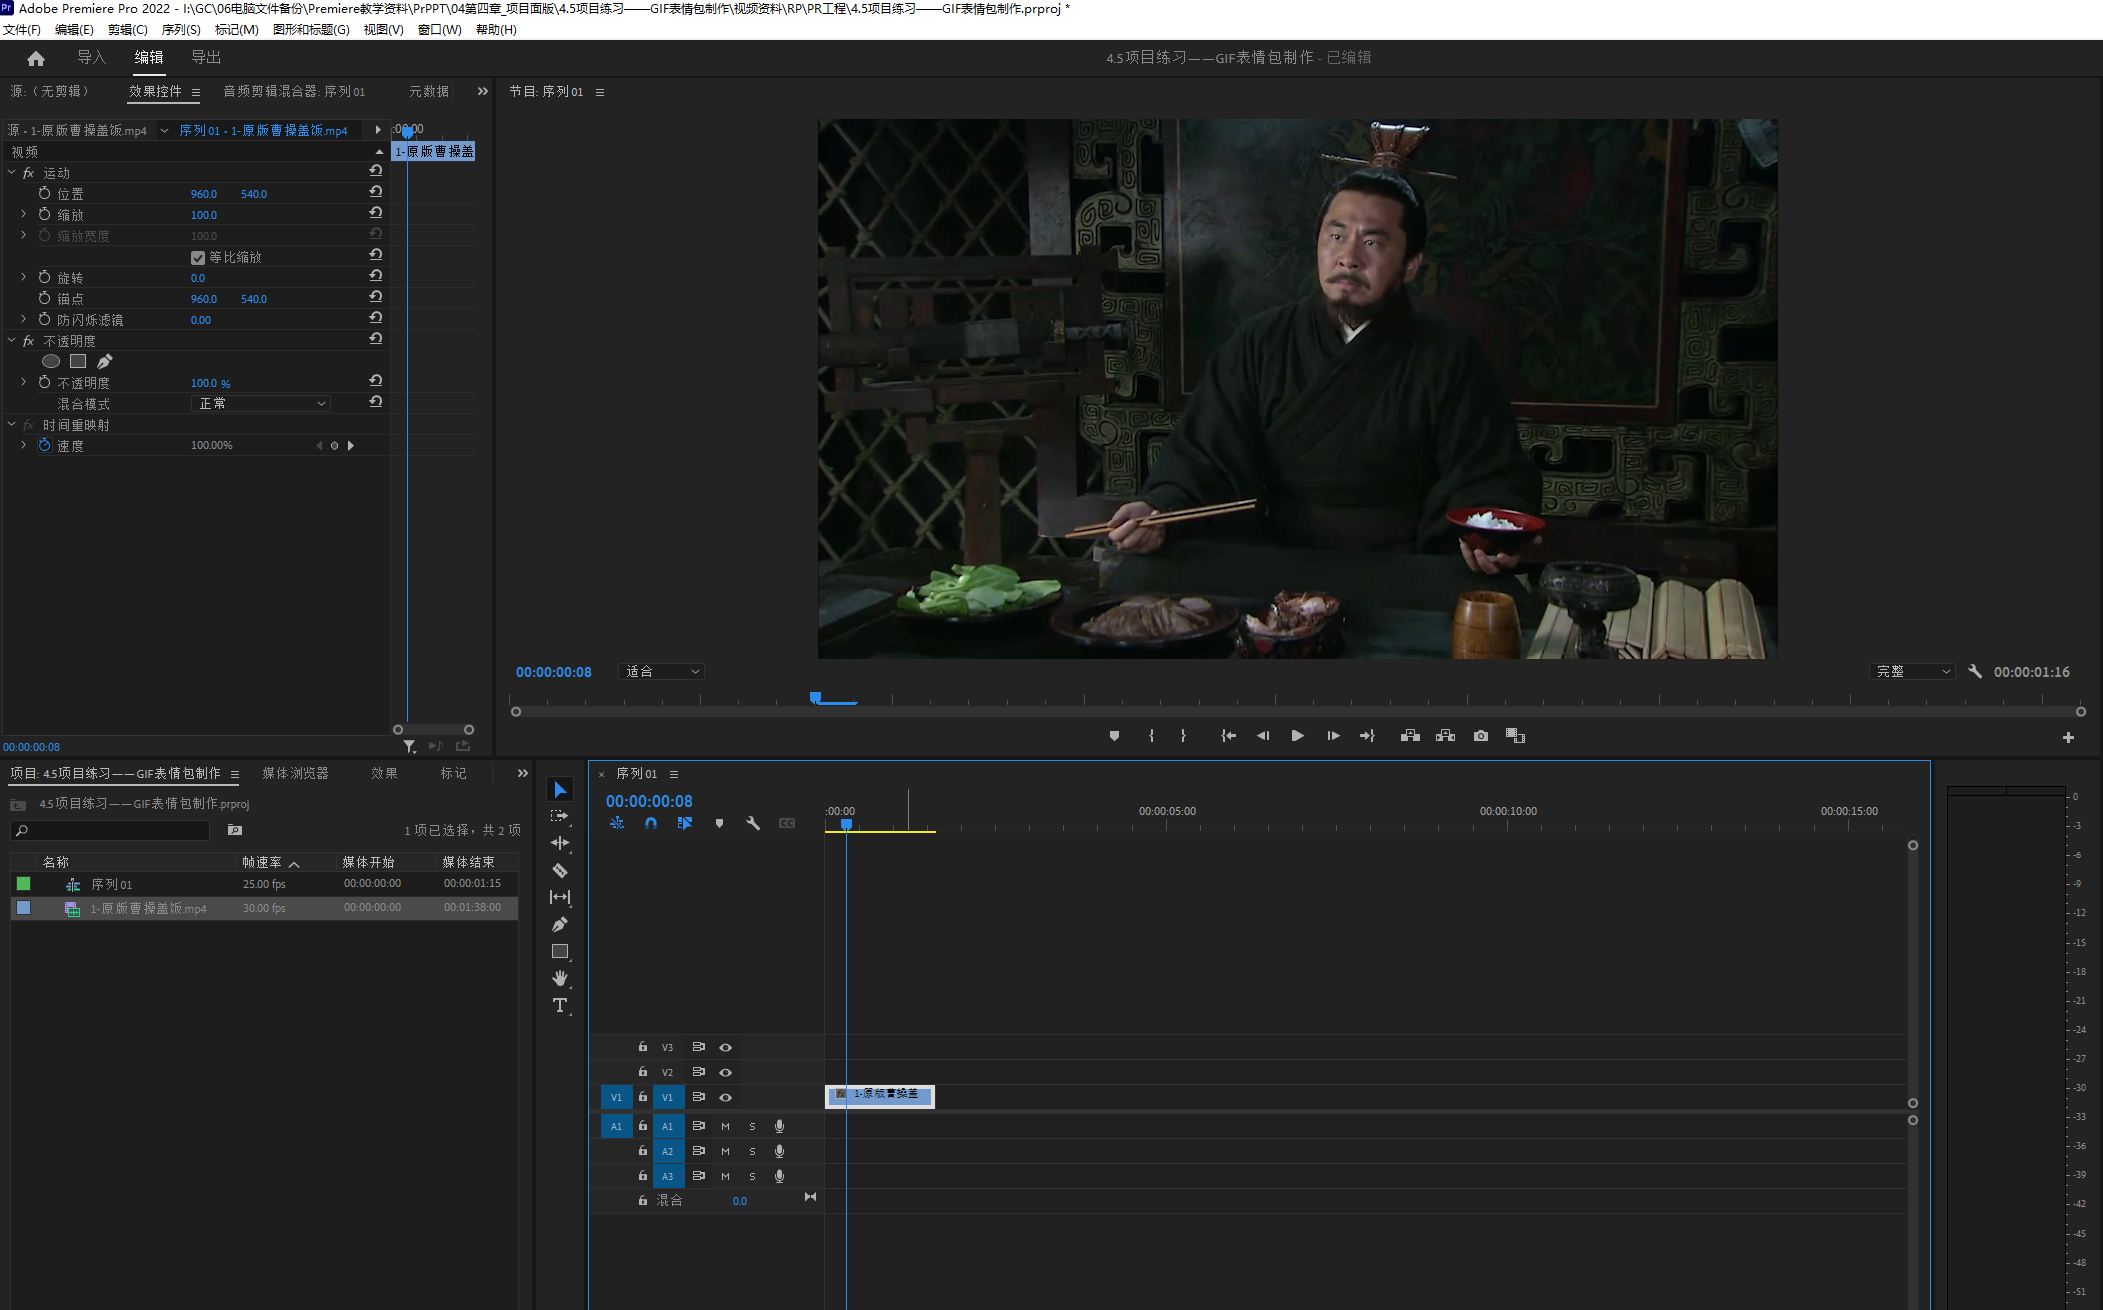Open the 序列(S) menu
2103x1310 pixels.
click(181, 30)
